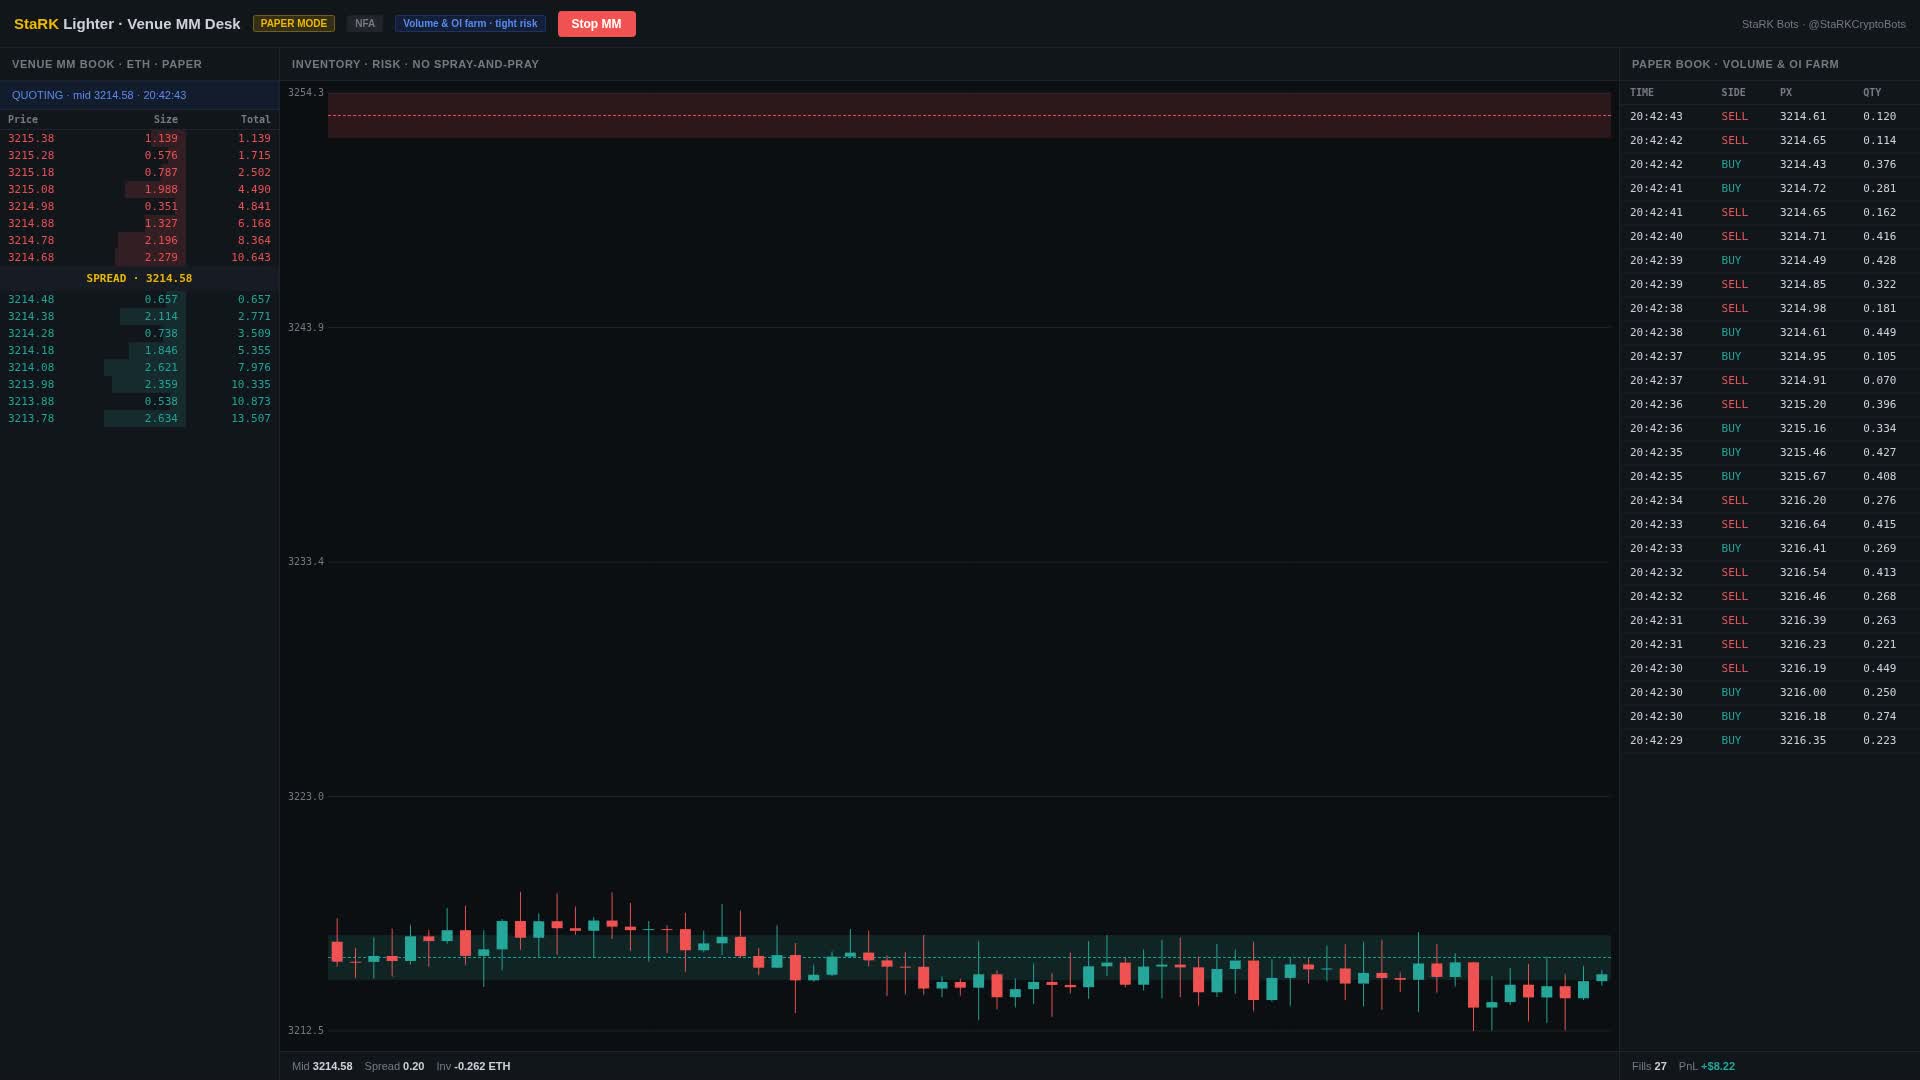The width and height of the screenshot is (1920, 1080).
Task: Click the Volume & OI farm tight risk badge
Action: [x=470, y=24]
